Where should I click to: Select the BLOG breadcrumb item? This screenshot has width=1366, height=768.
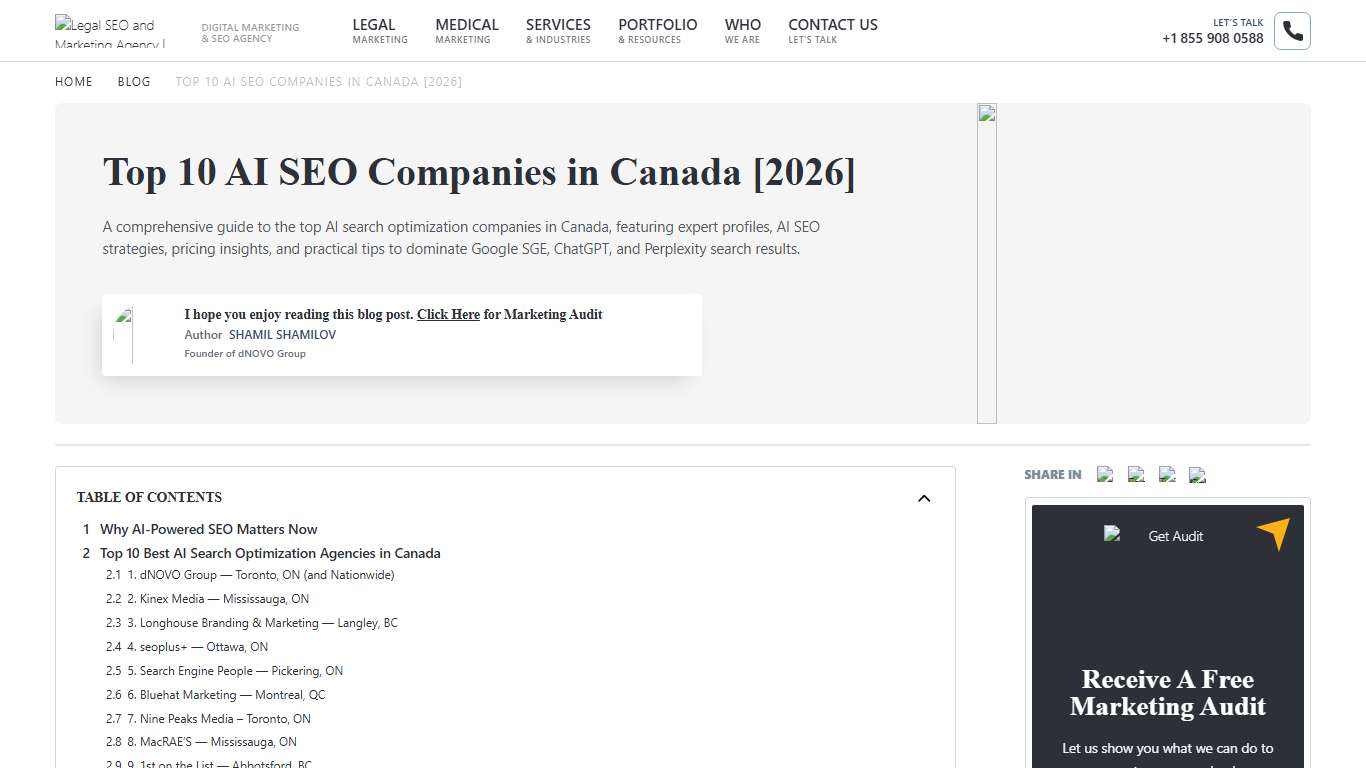[x=134, y=81]
